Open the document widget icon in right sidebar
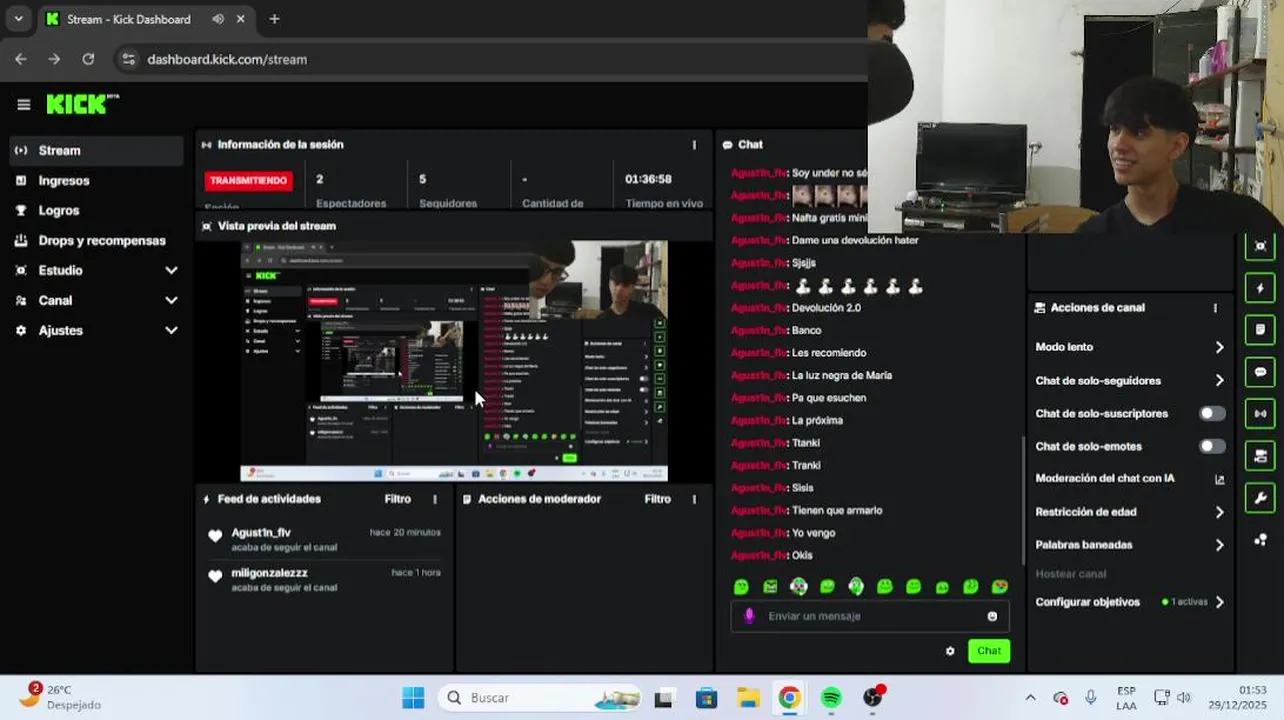 1260,329
